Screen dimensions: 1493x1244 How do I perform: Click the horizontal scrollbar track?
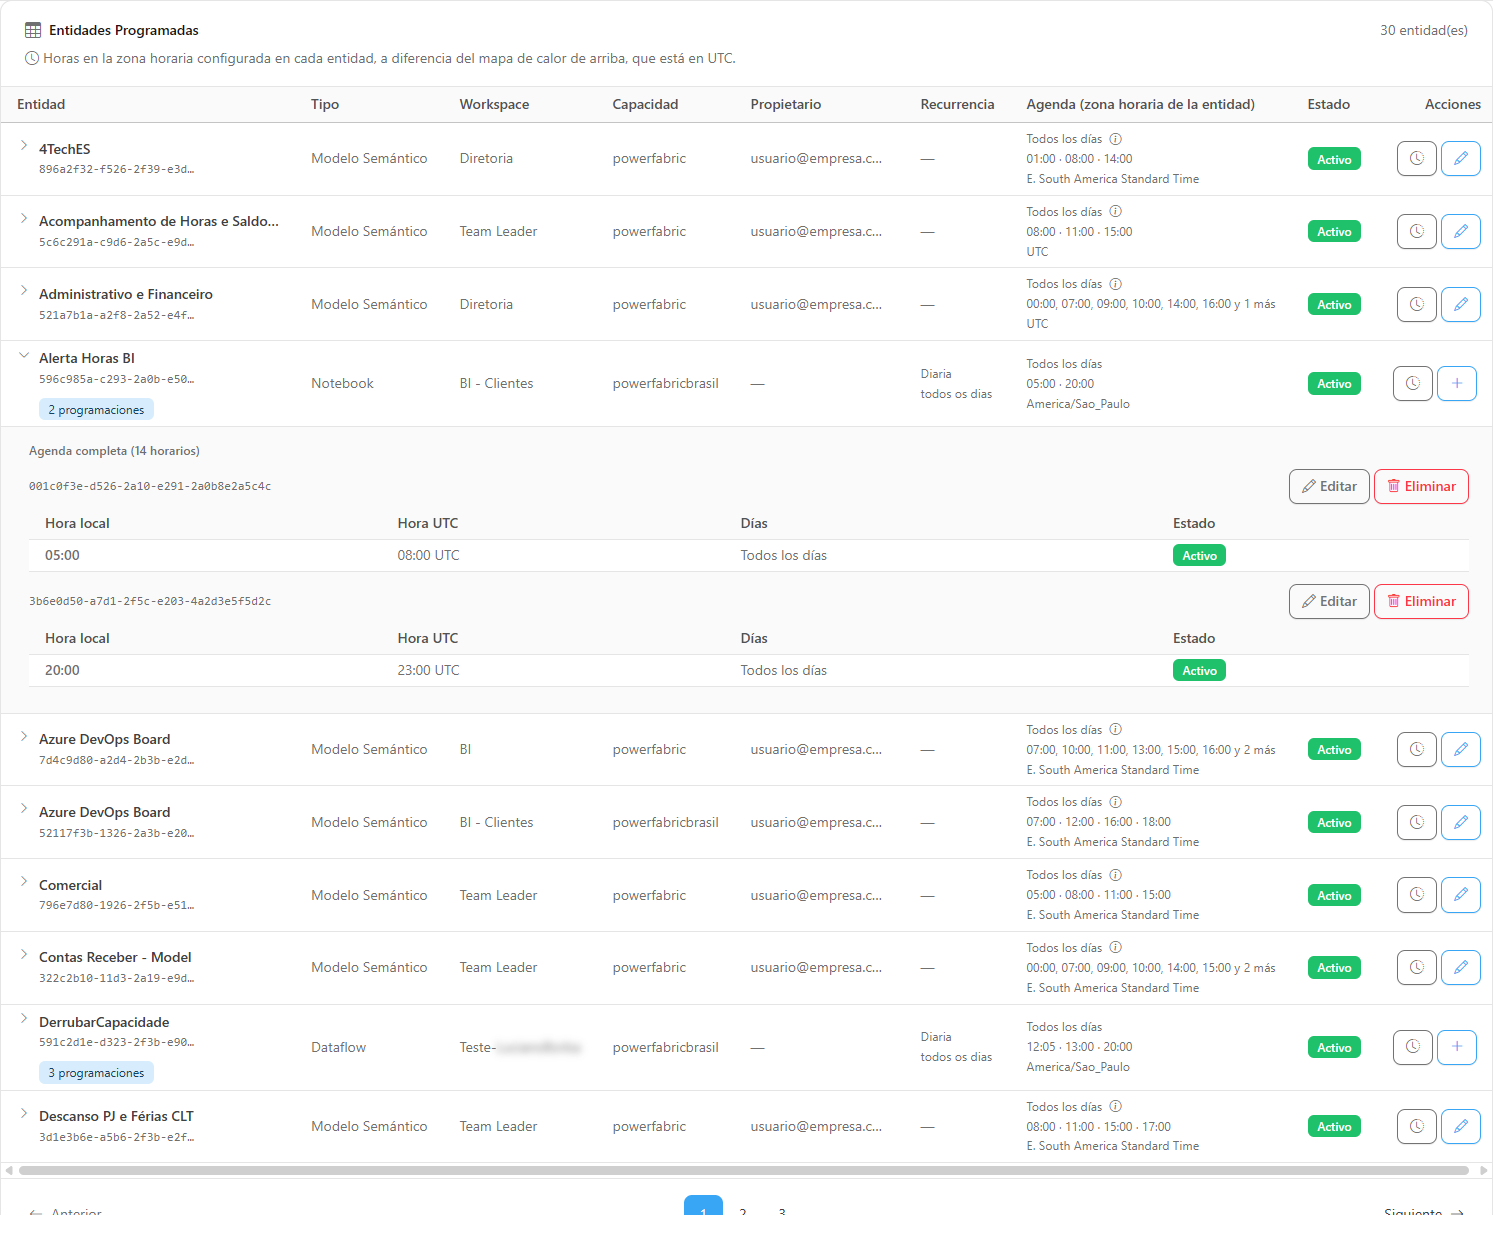click(744, 1170)
